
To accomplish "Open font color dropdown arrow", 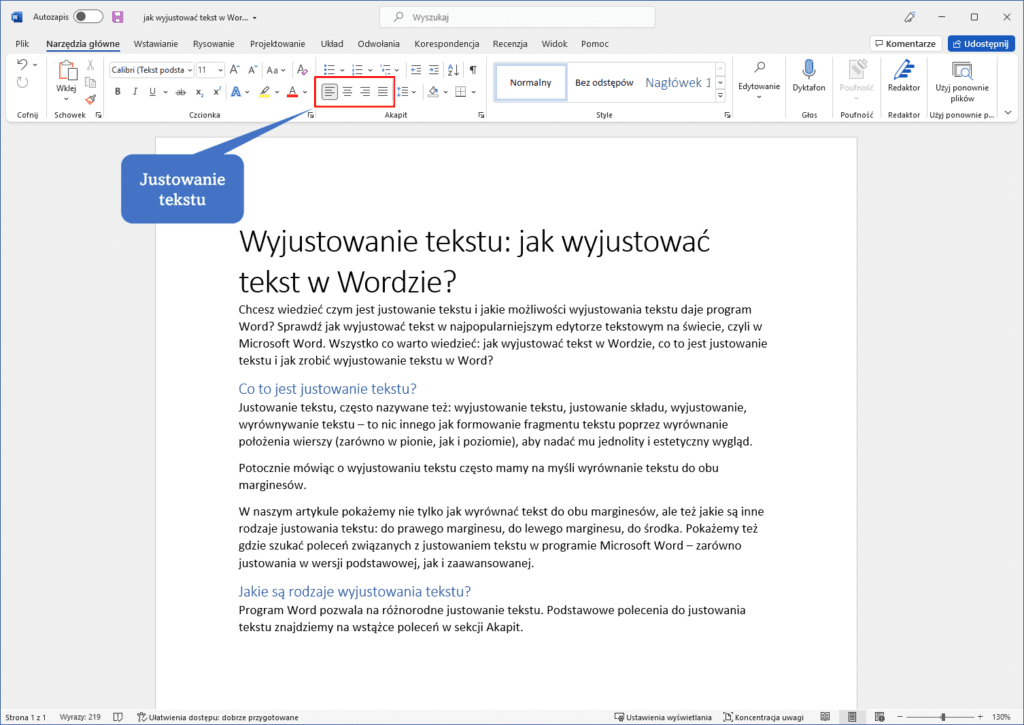I will (305, 92).
